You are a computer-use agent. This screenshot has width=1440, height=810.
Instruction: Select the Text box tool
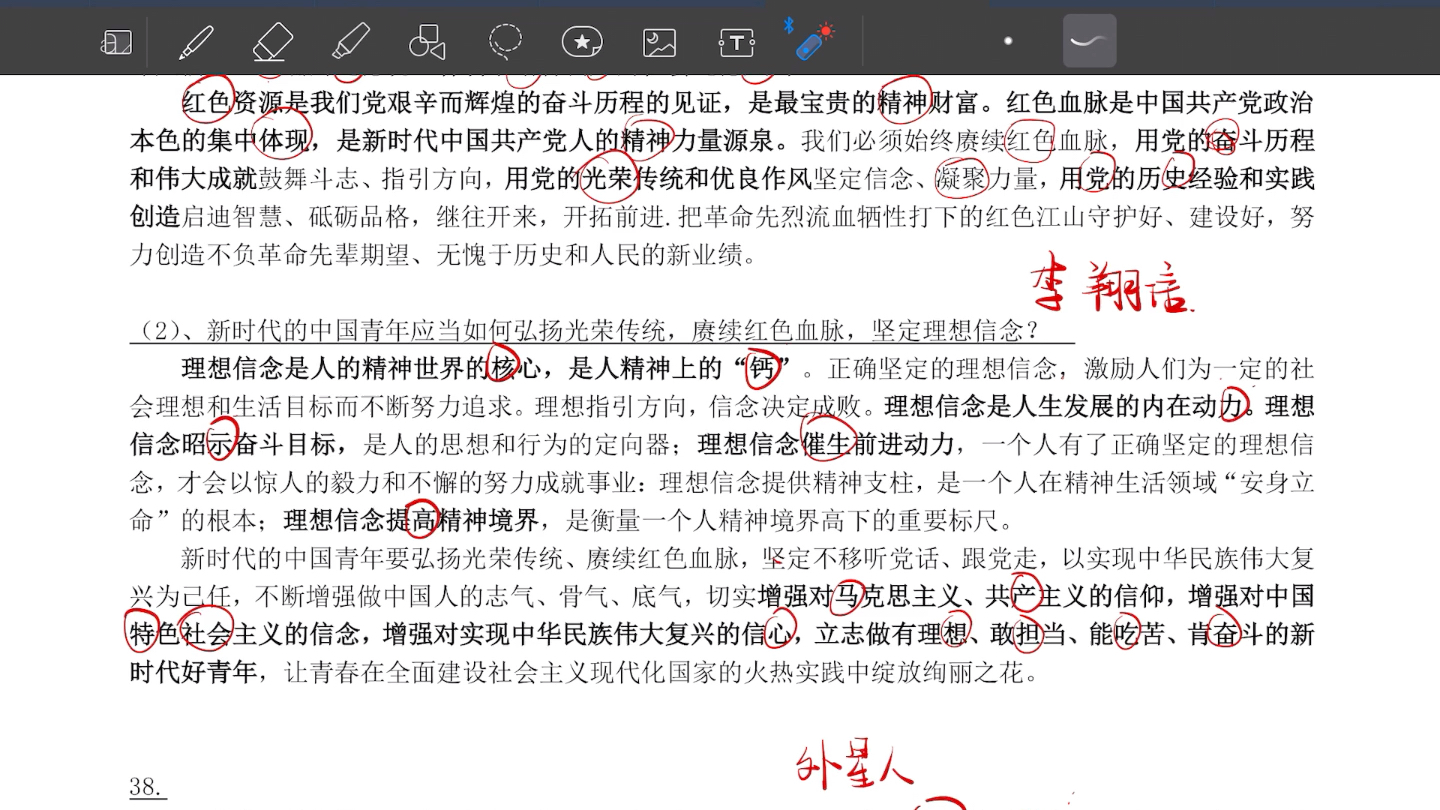tap(737, 42)
